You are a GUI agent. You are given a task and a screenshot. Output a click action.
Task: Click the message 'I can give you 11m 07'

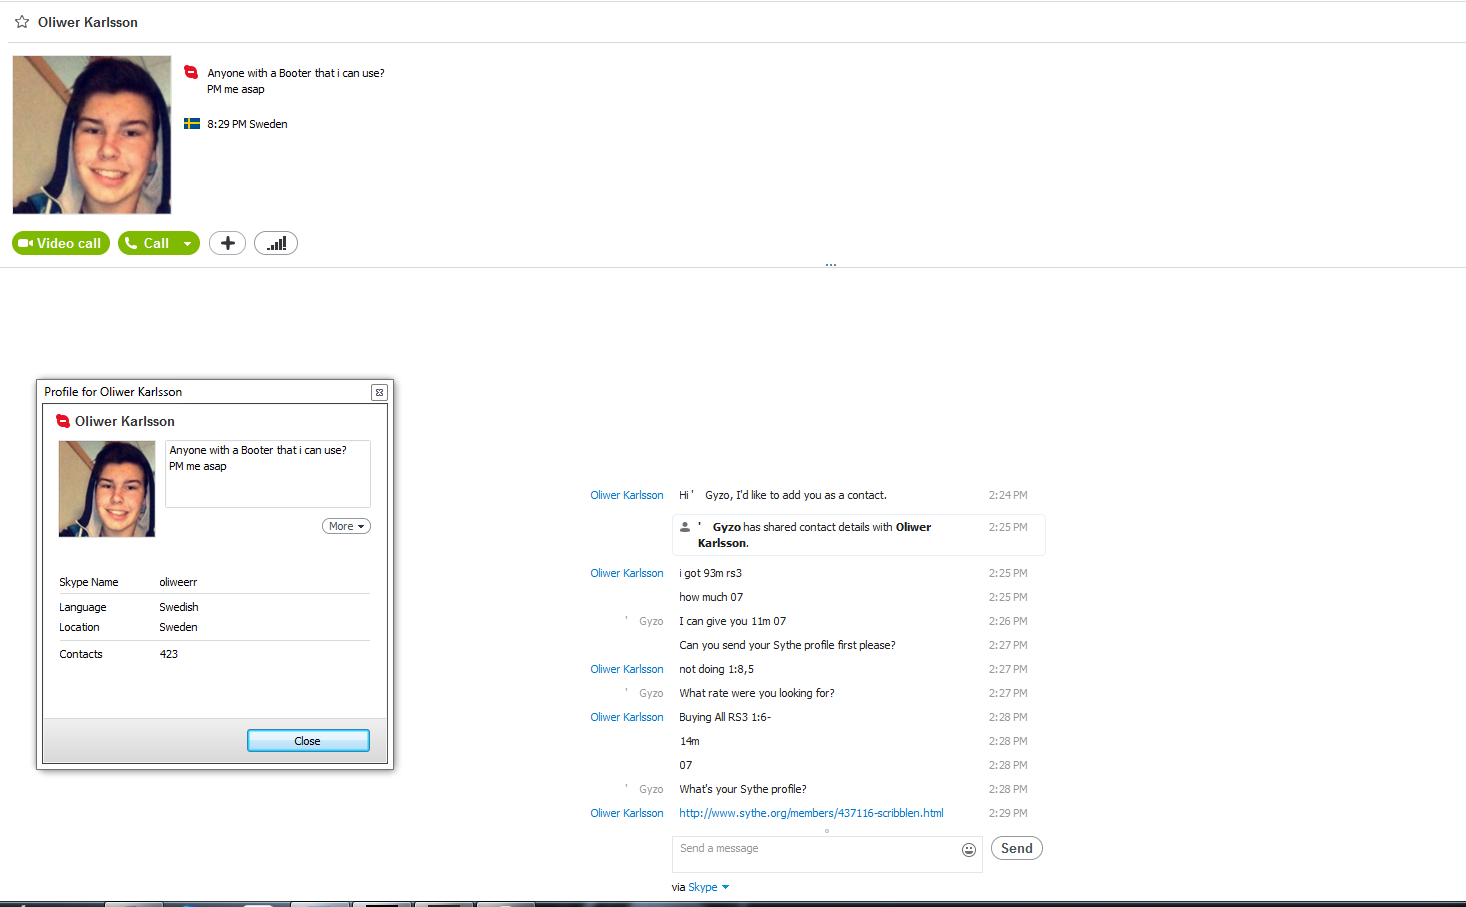(x=733, y=621)
